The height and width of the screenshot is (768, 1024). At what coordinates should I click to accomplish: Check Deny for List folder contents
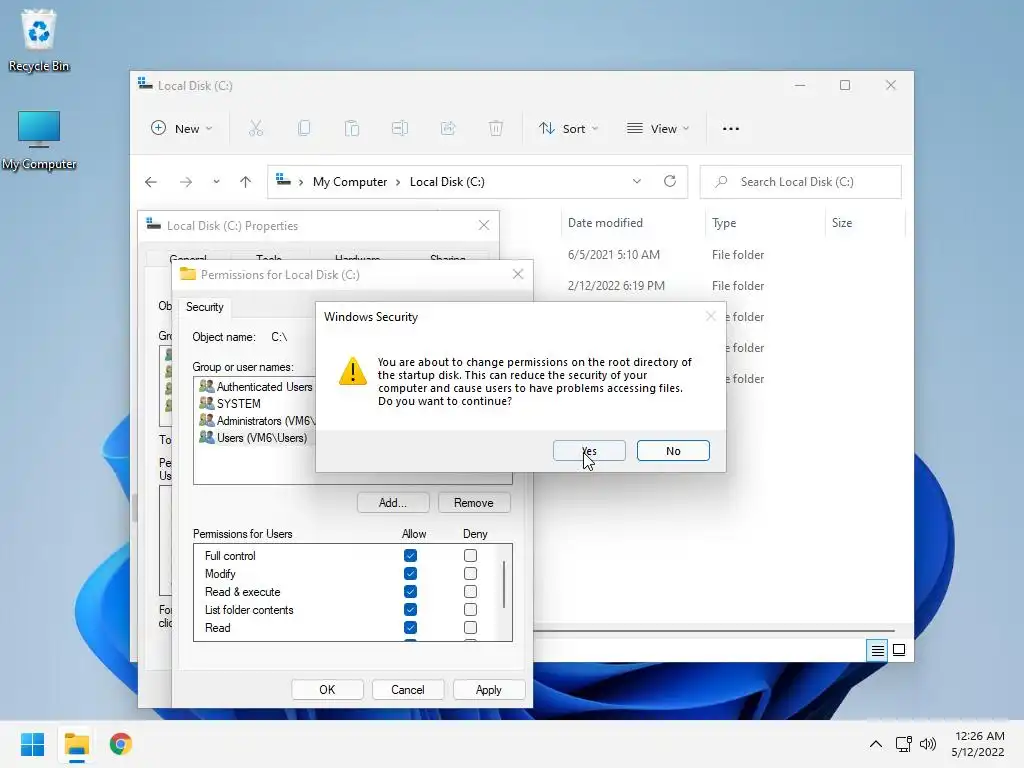[470, 610]
